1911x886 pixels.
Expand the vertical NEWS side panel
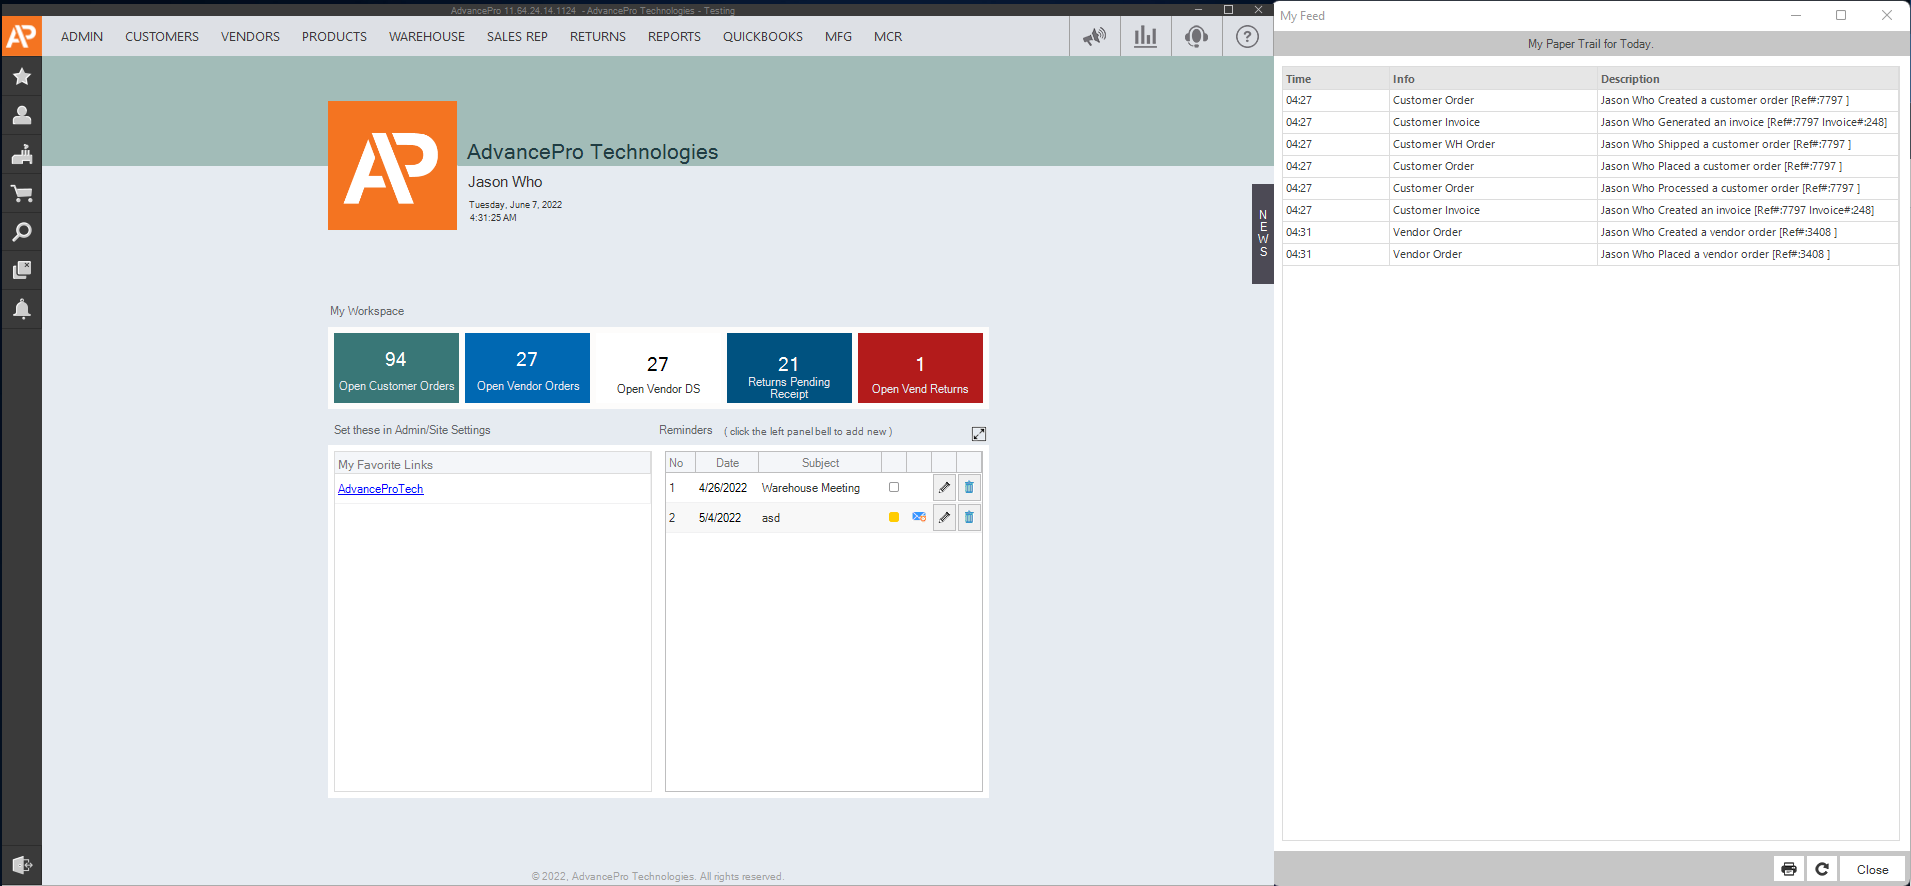tap(1262, 233)
